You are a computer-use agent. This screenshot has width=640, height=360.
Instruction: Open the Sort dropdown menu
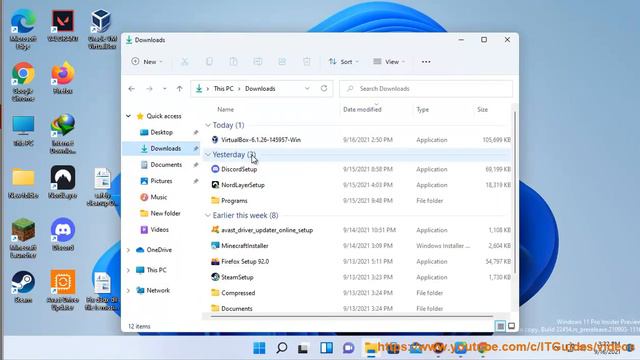[344, 62]
